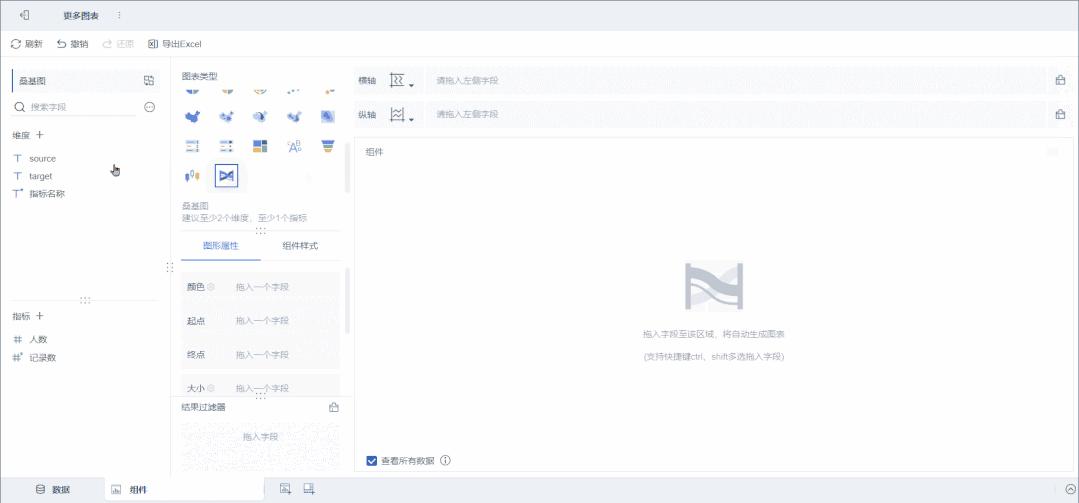Screen dimensions: 1079x503
Task: Open the circled ellipsis menu next to search
Action: click(x=149, y=107)
